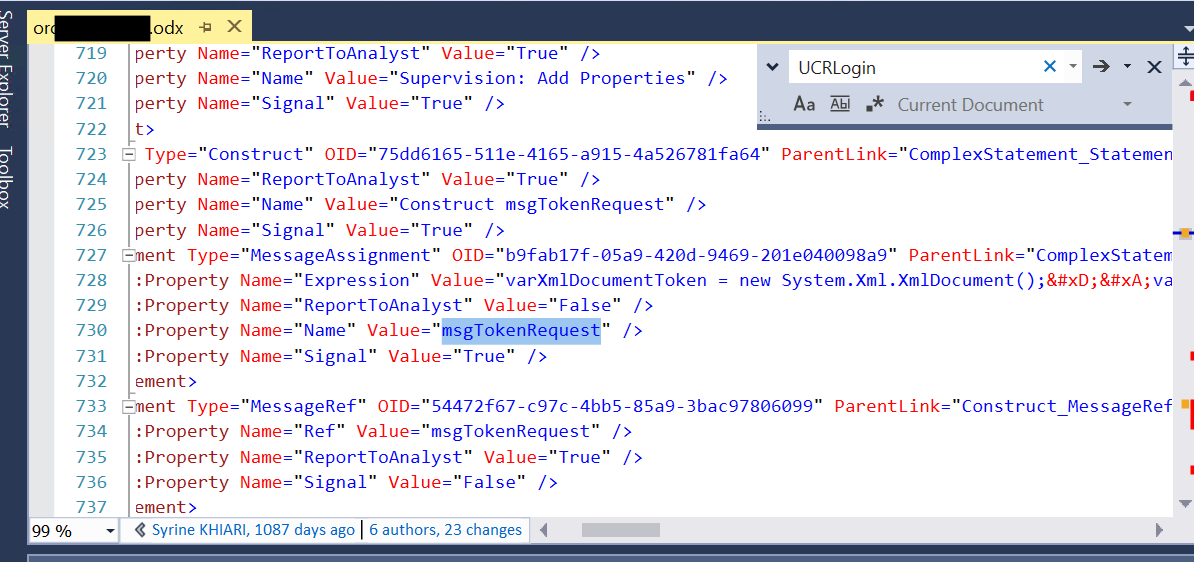Toggle Use regular expressions option
Viewport: 1194px width, 562px height.
pyautogui.click(x=875, y=104)
